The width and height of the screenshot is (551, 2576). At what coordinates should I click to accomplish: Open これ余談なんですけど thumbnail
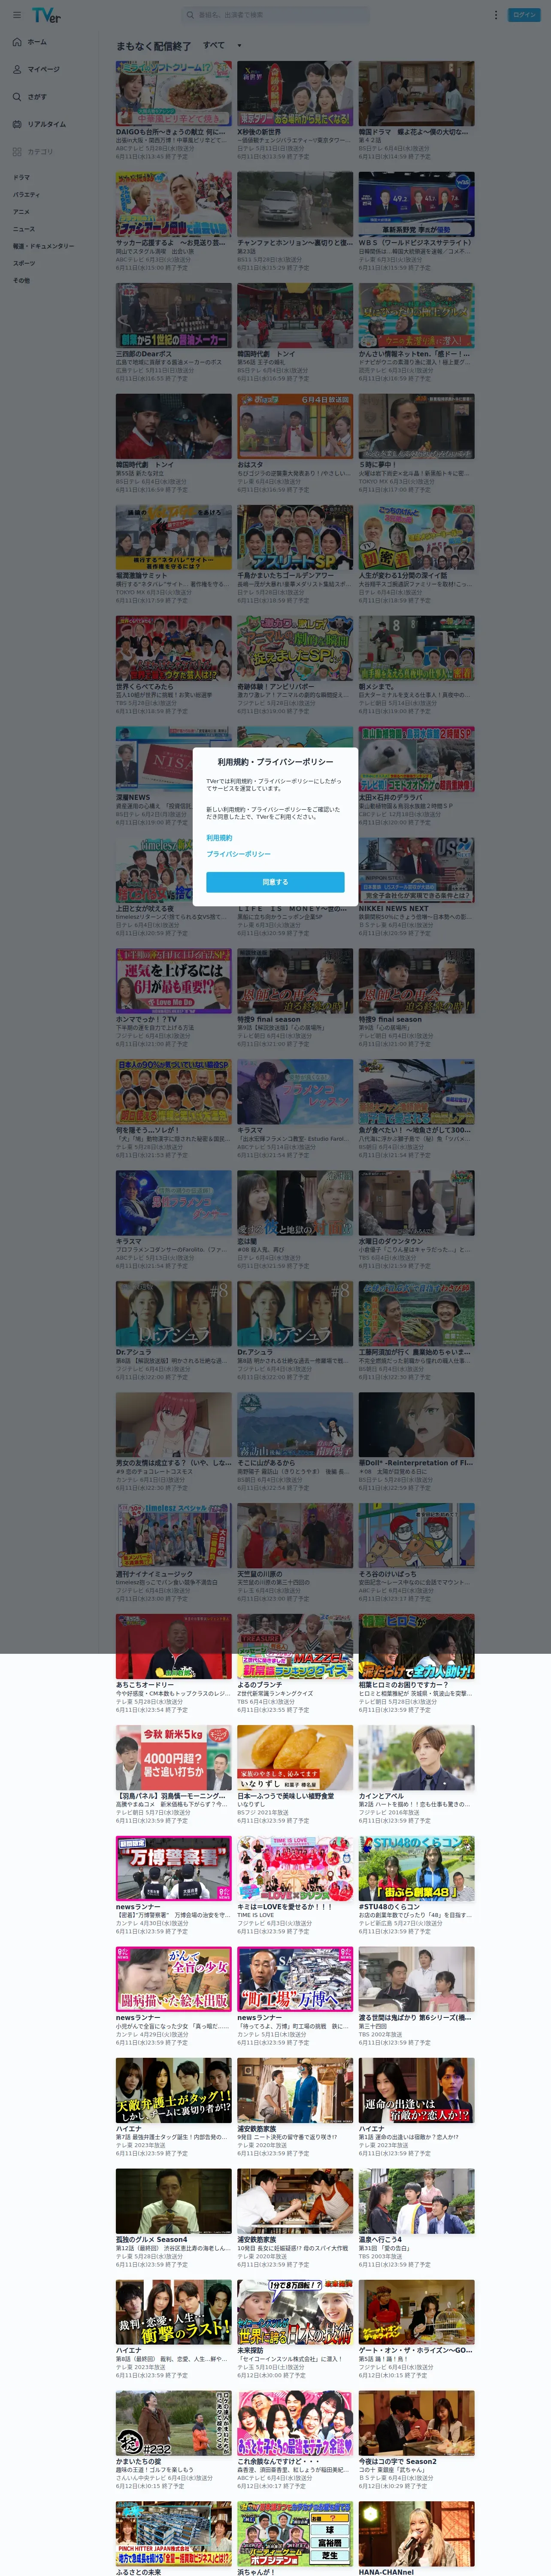[x=295, y=2423]
